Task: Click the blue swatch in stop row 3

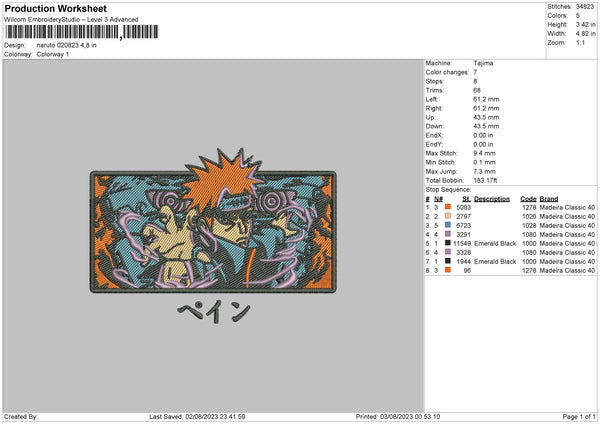Action: [447, 225]
